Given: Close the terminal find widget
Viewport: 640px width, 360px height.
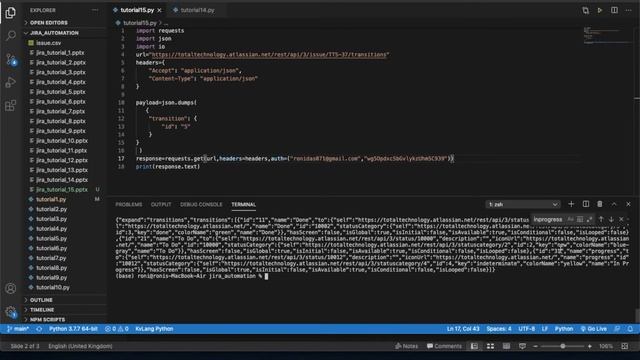Looking at the screenshot, I should click(x=621, y=220).
